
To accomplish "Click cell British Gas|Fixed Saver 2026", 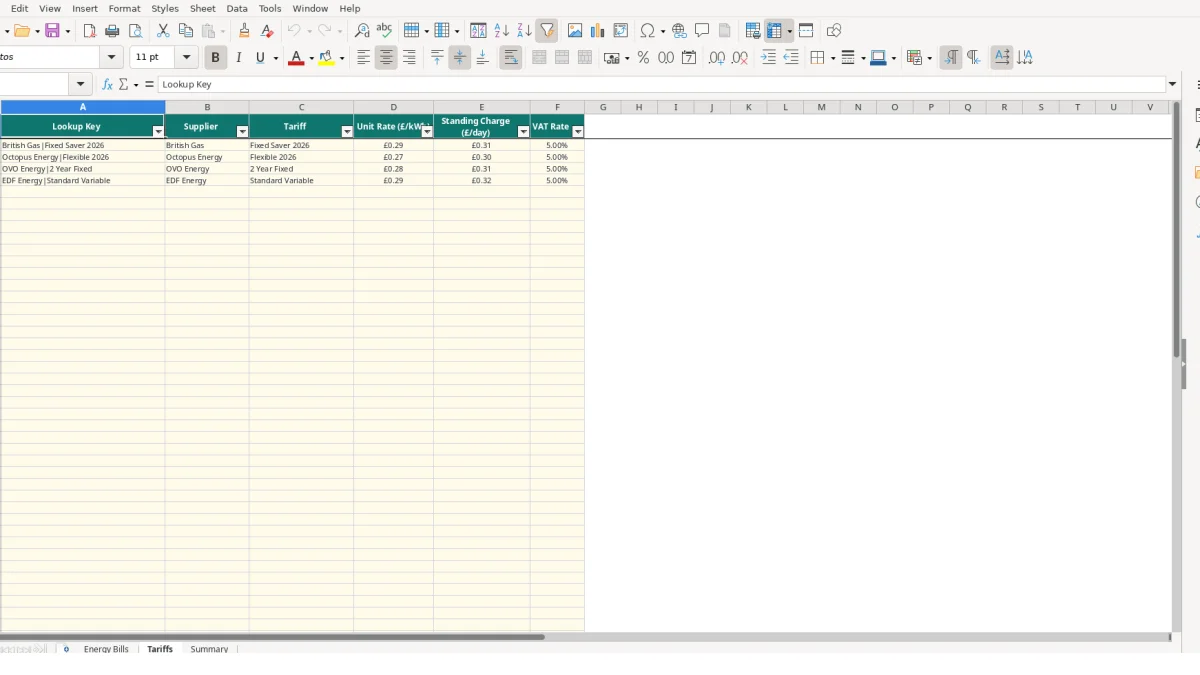I will pyautogui.click(x=82, y=145).
